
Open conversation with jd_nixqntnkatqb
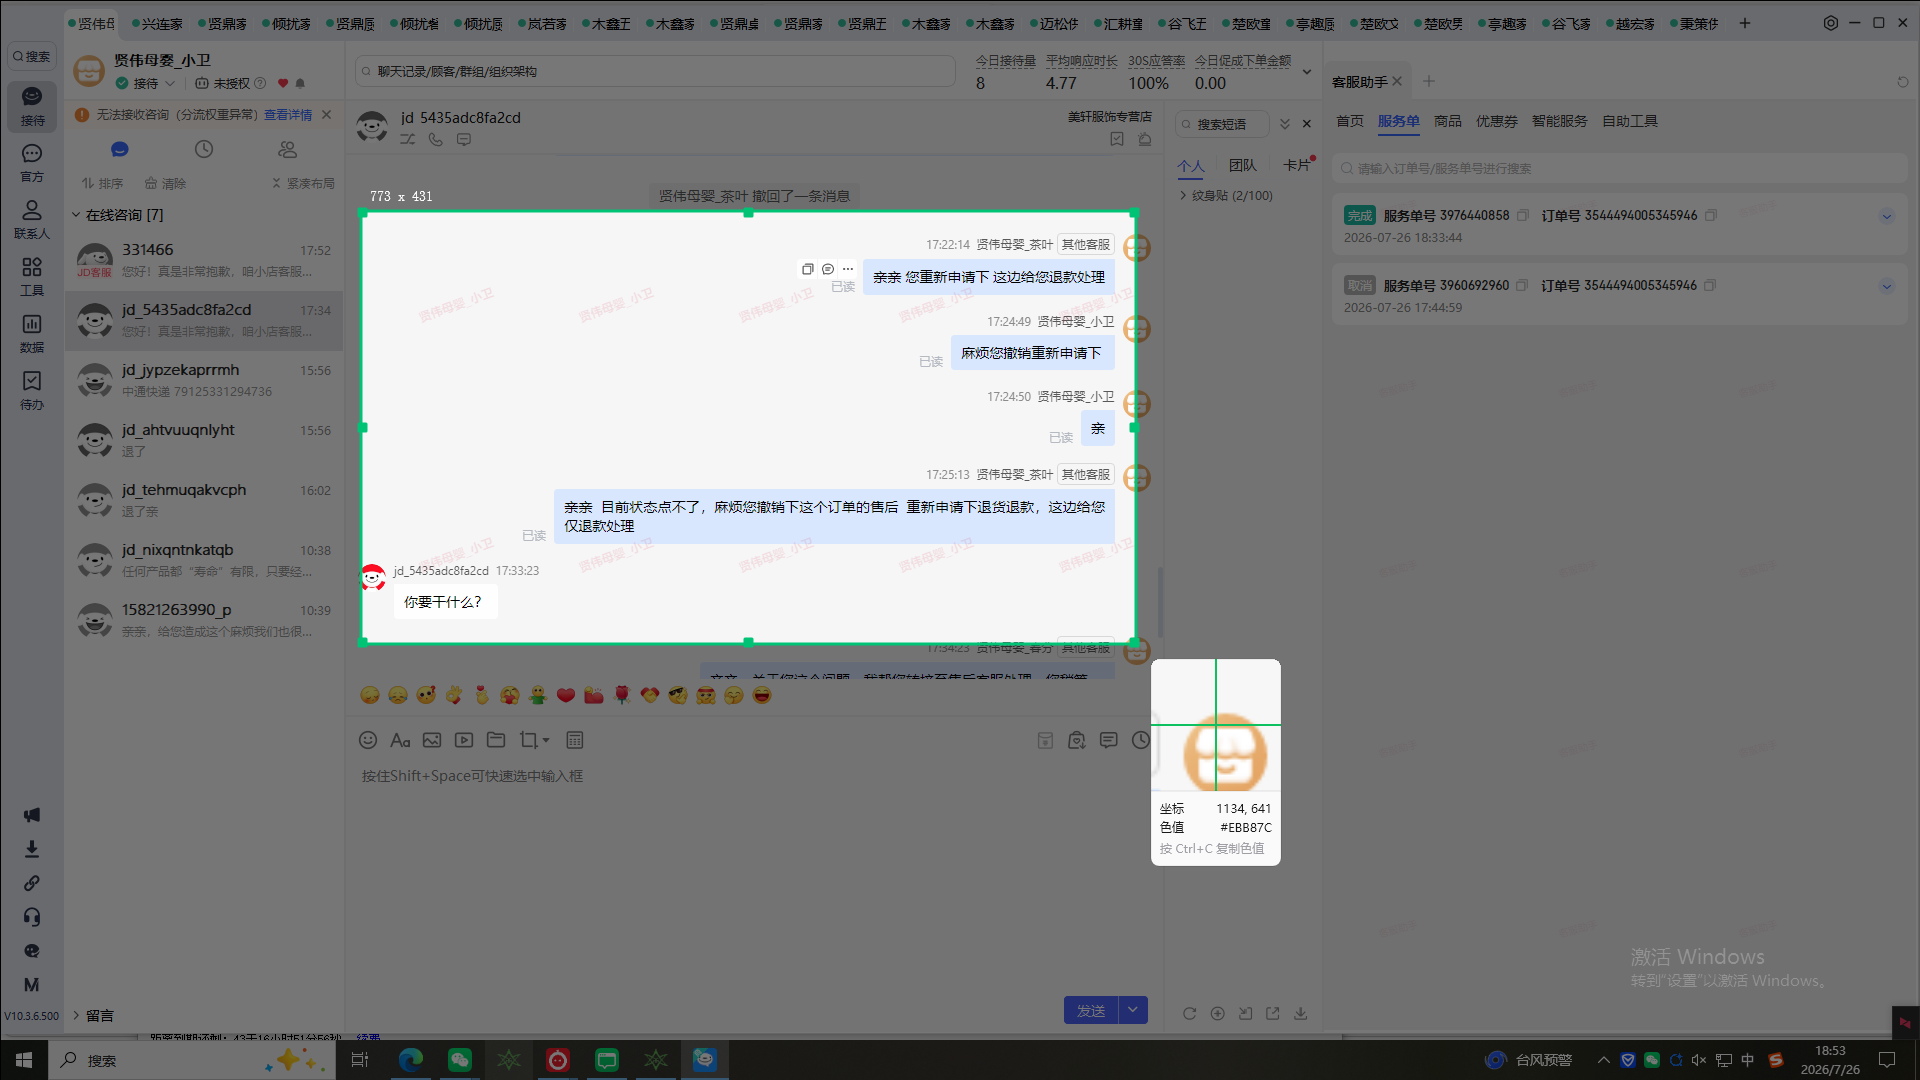coord(205,561)
